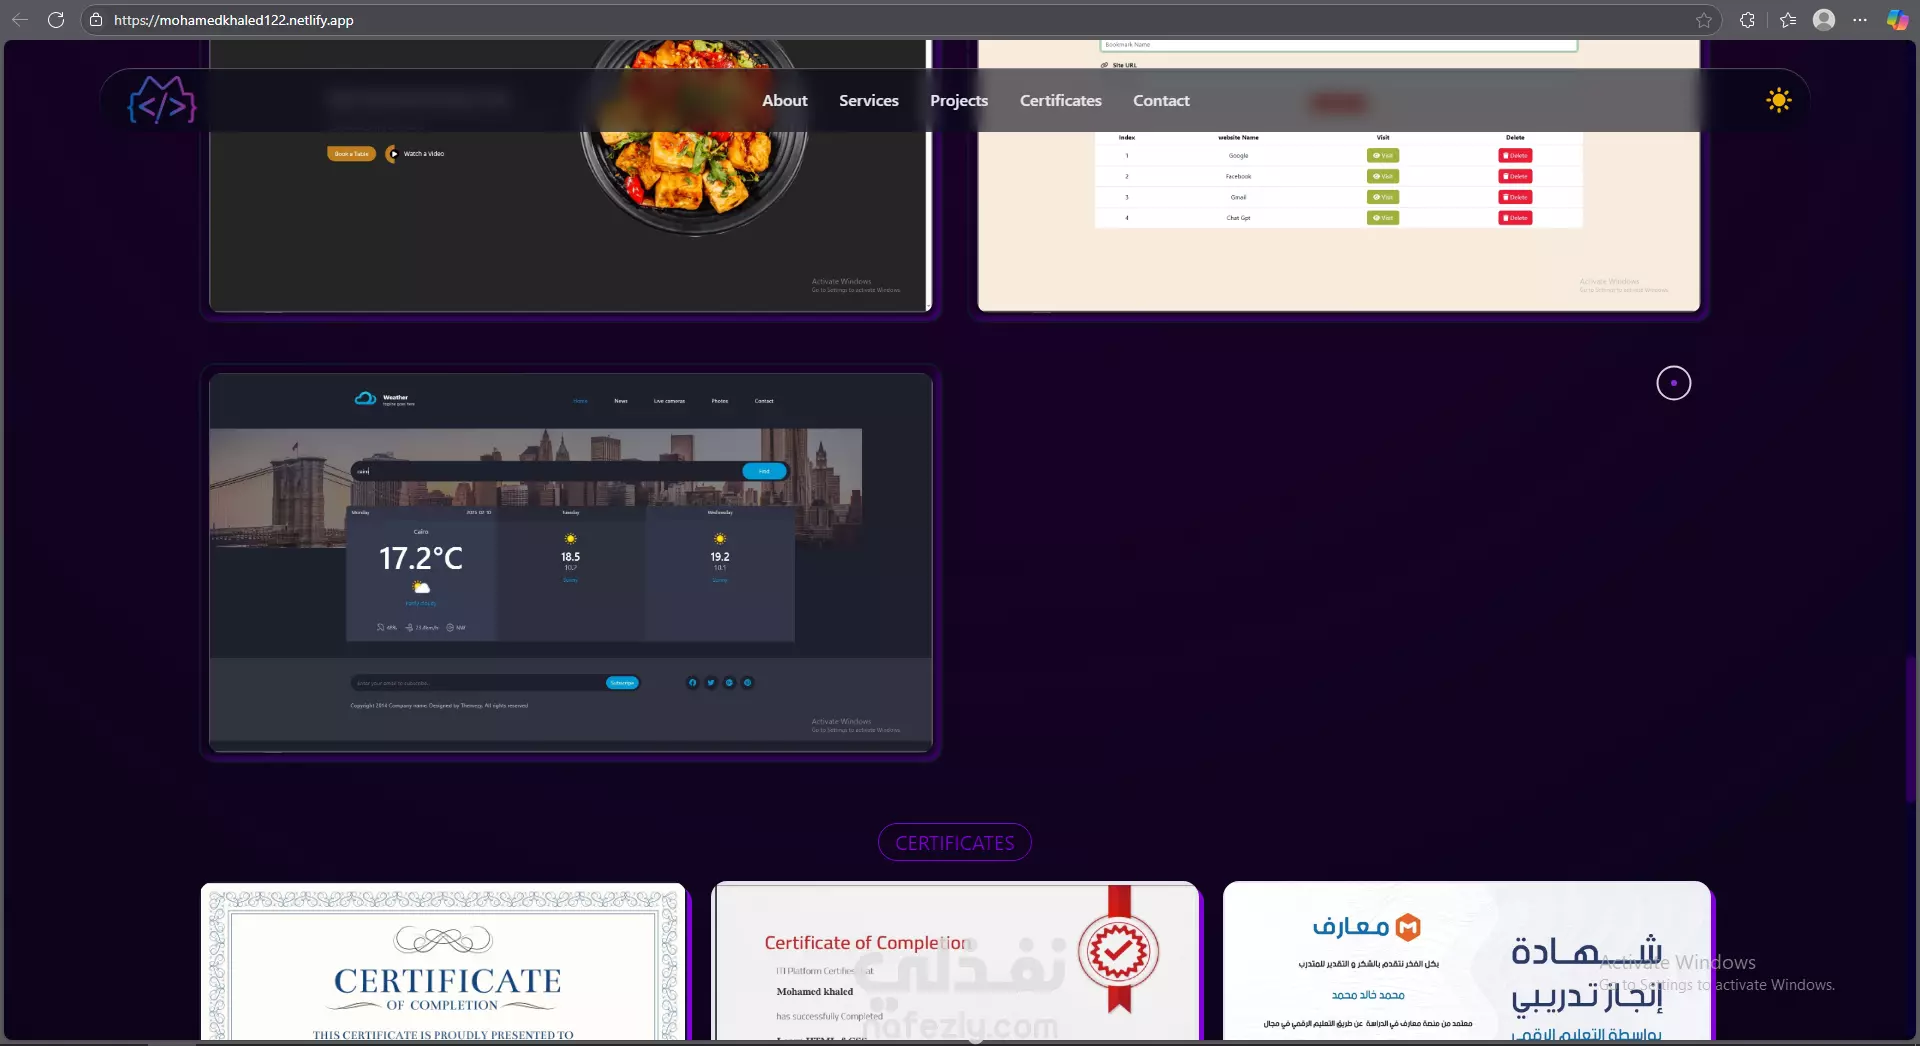This screenshot has width=1920, height=1046.
Task: Click the 18.5 forecast temperature
Action: point(570,557)
